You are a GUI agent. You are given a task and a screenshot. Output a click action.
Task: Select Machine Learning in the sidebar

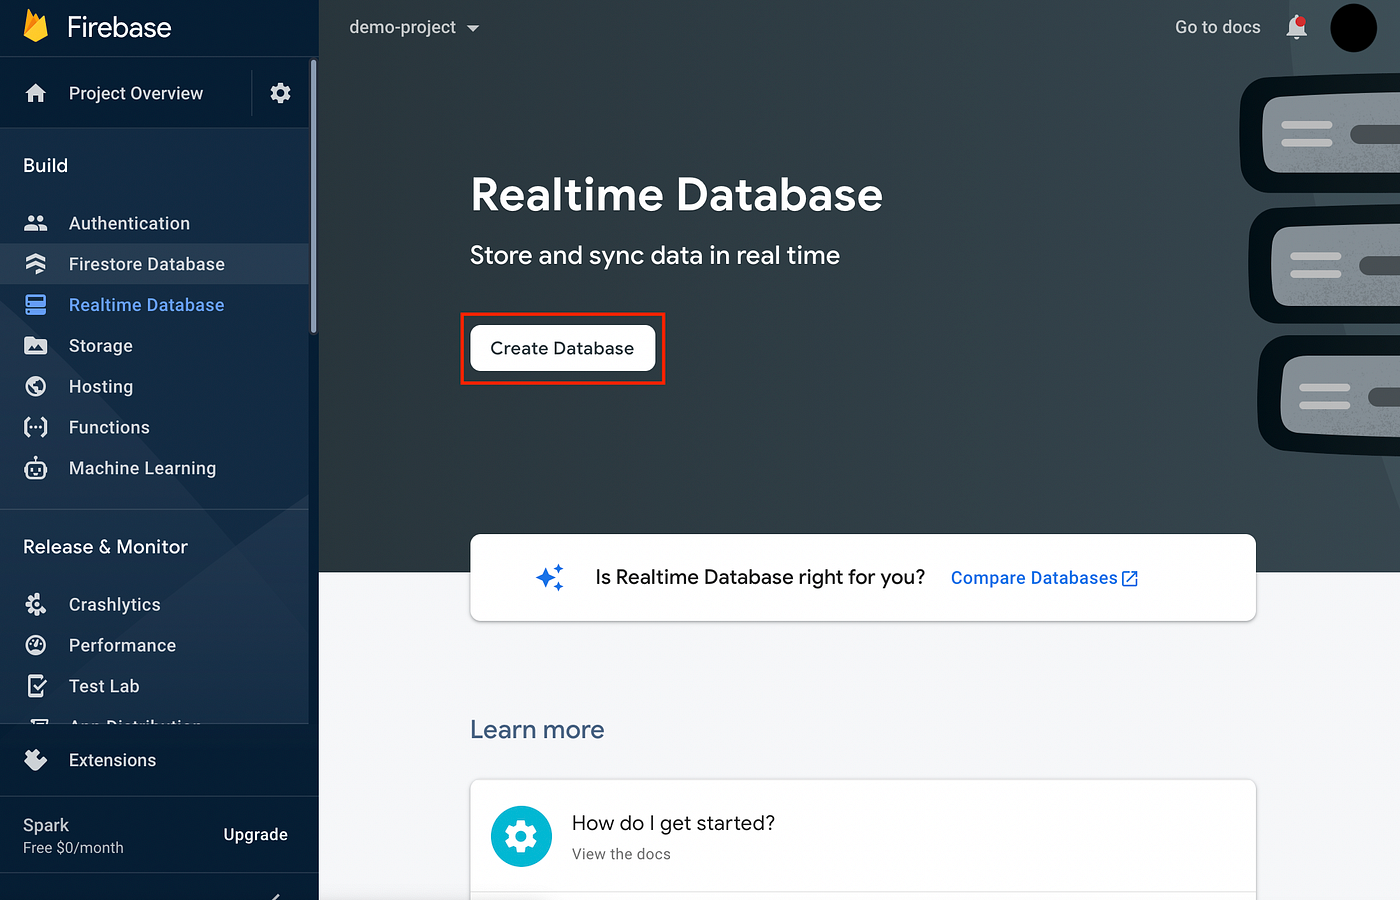pos(142,468)
